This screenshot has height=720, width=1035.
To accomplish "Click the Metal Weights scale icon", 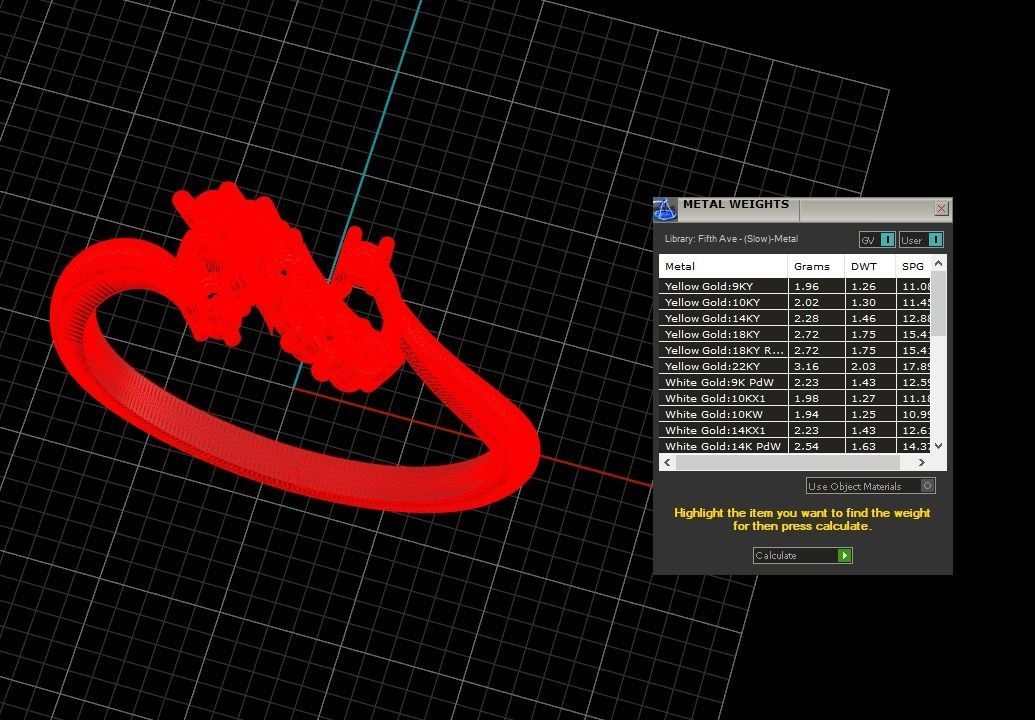I will tap(665, 209).
